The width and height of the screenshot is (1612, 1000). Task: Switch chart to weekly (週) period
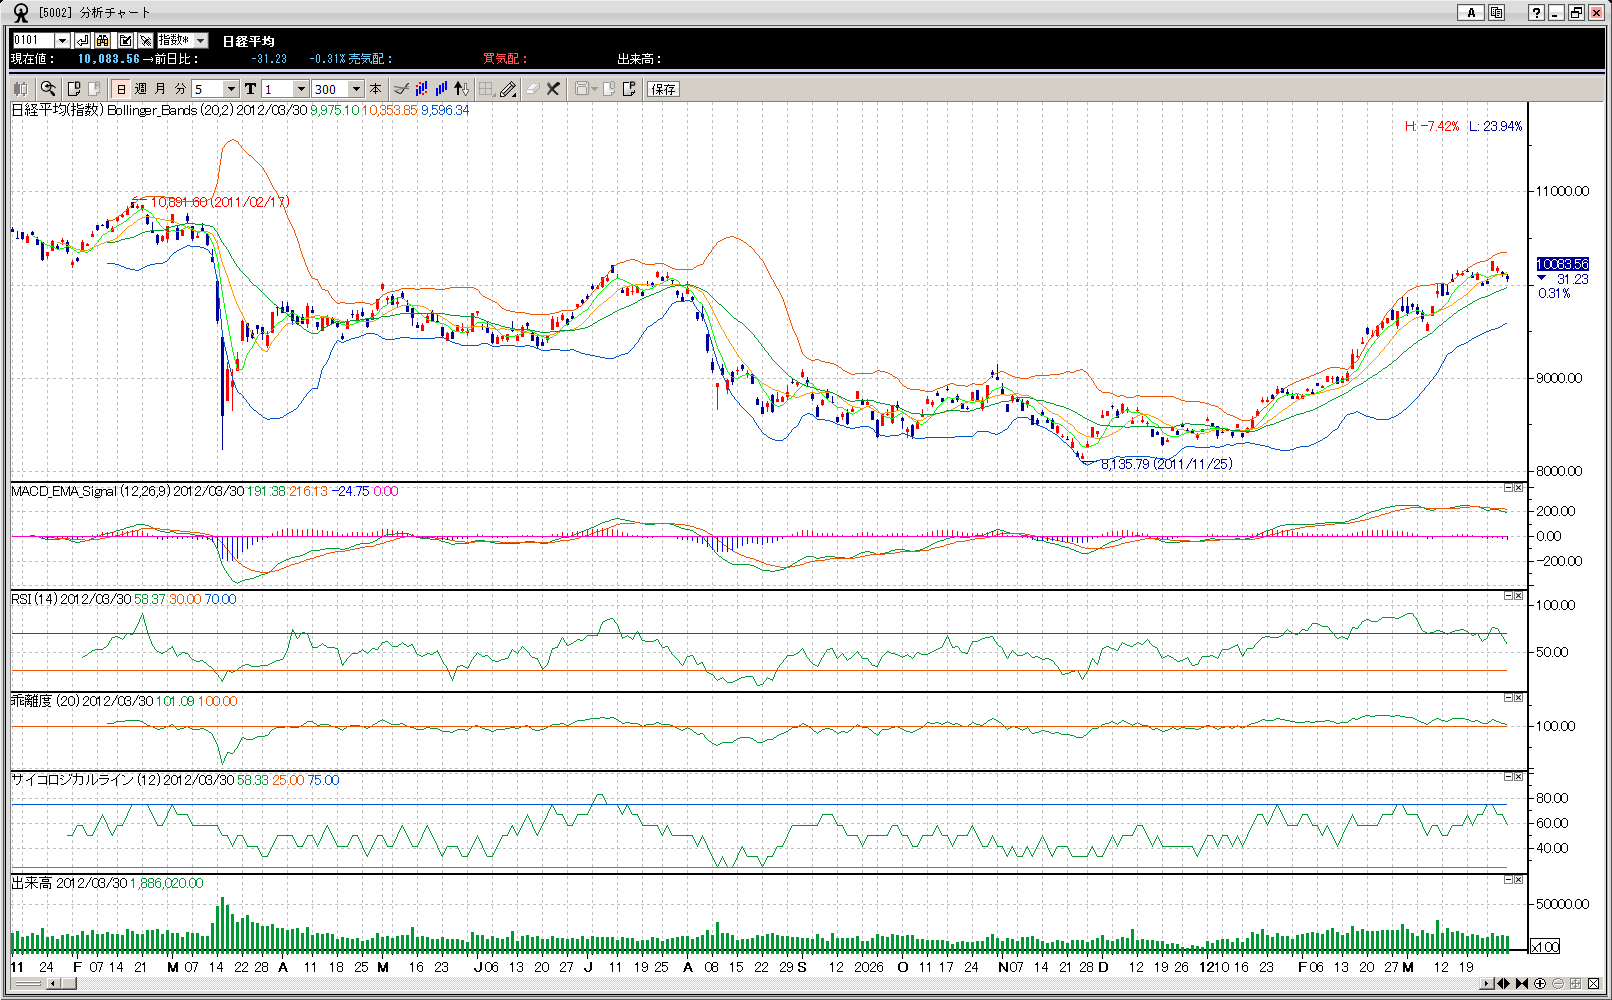tap(141, 89)
